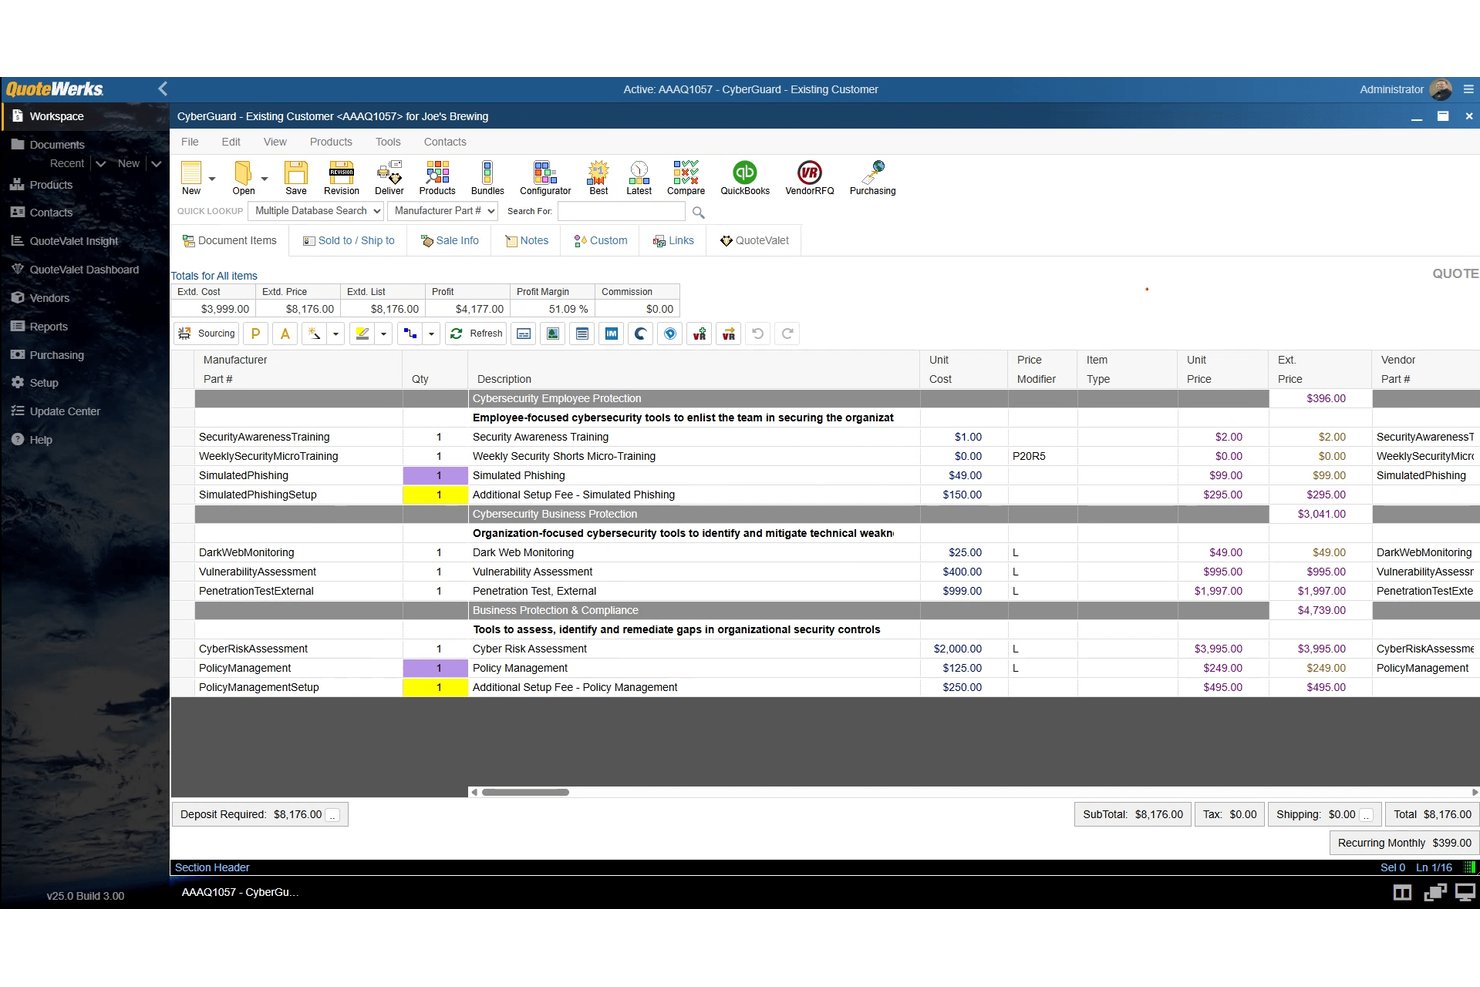Select yellow Qty cell for SimulatedPhishingSetup
This screenshot has height=987, width=1480.
[435, 495]
